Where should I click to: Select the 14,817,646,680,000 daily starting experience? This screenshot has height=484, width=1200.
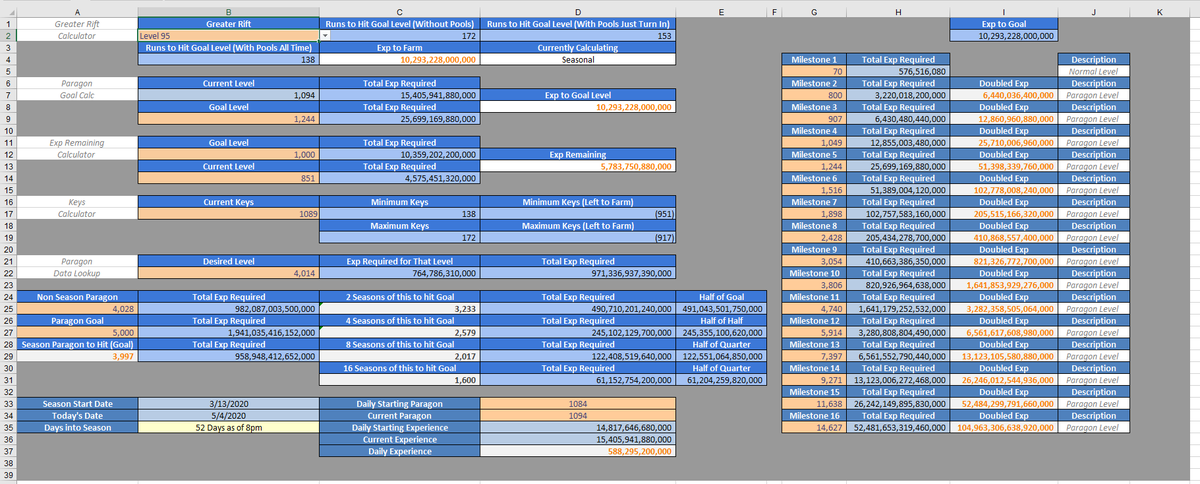point(578,427)
